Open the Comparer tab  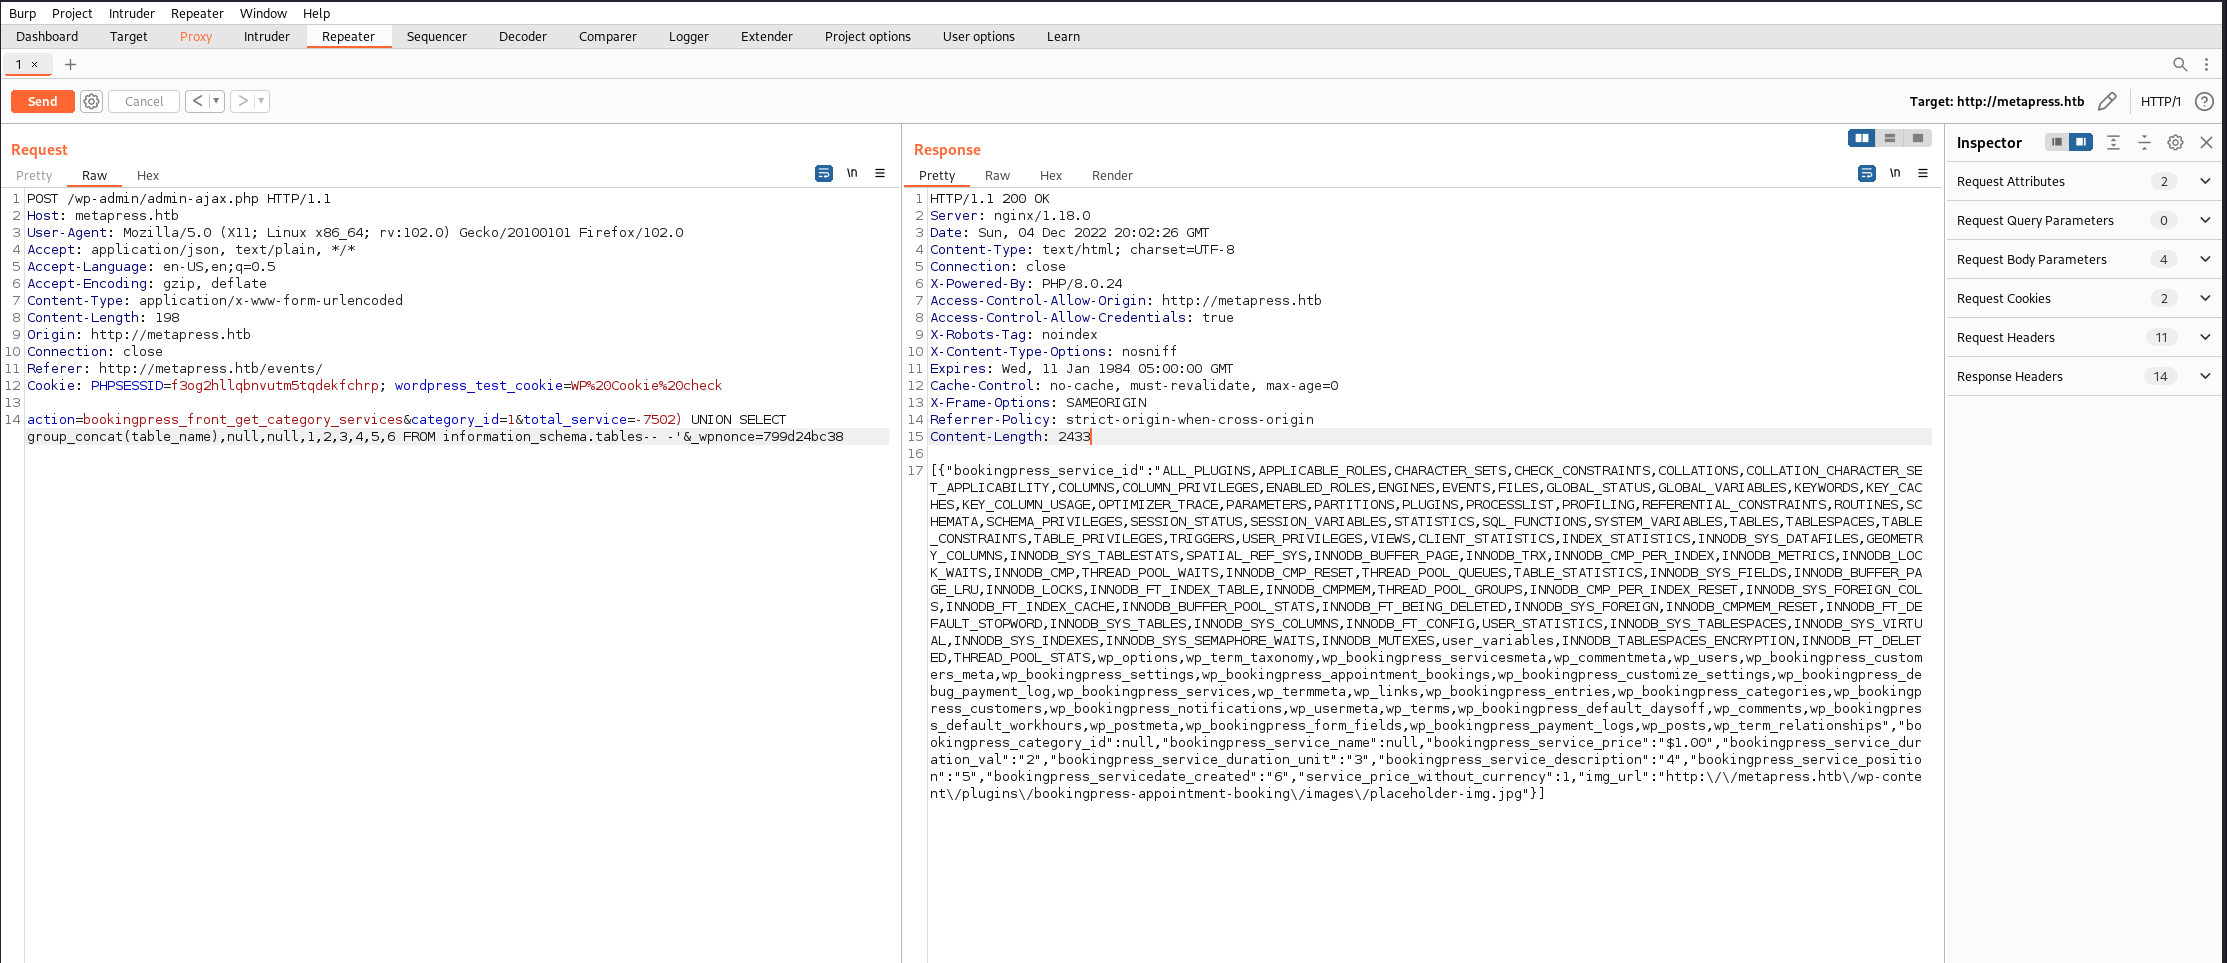coord(608,36)
